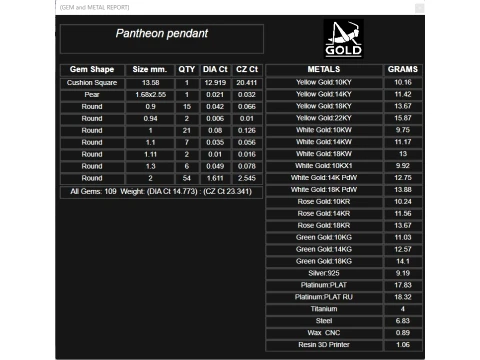Click the 6.83 grams value
Viewport: 480px width, 360px height.
[x=403, y=321]
